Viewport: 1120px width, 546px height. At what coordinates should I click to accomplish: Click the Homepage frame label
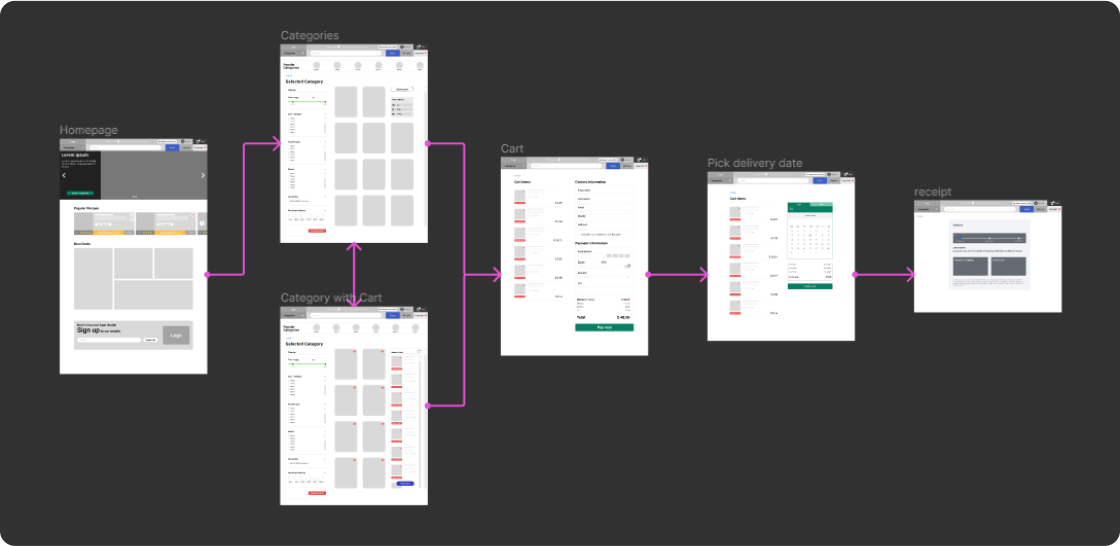point(88,130)
